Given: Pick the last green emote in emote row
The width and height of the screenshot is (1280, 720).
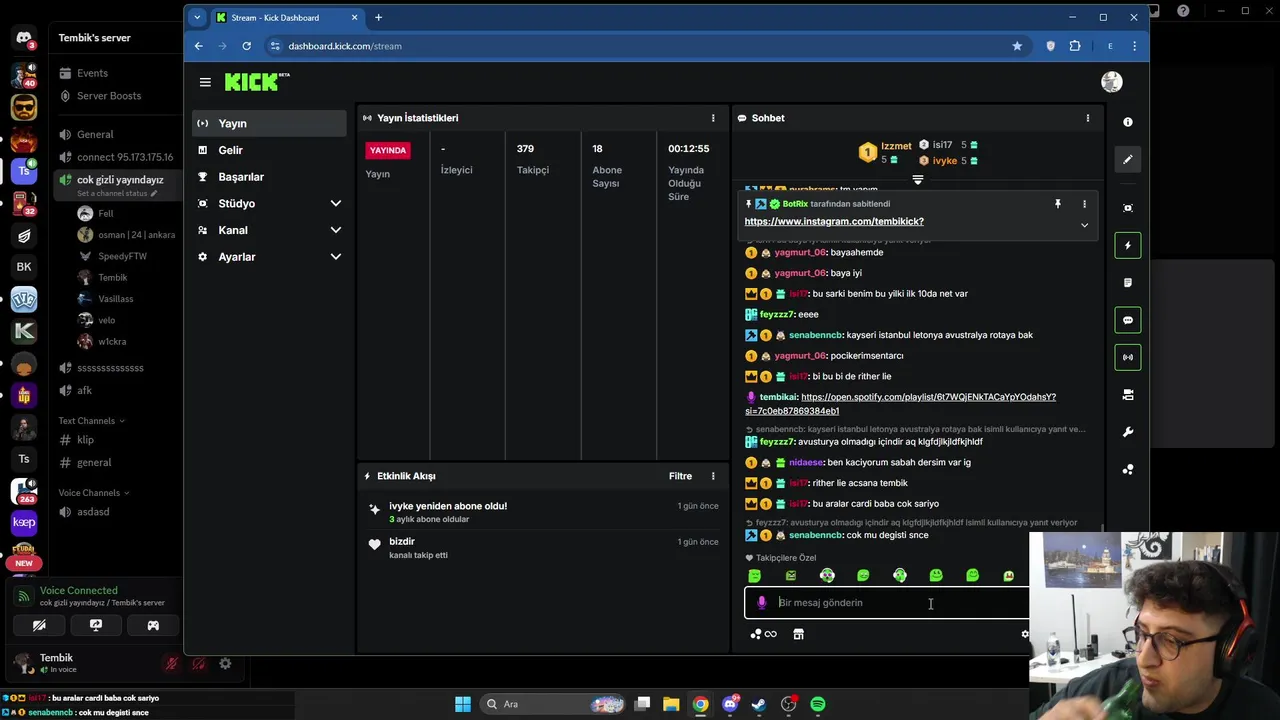Looking at the screenshot, I should [1009, 576].
